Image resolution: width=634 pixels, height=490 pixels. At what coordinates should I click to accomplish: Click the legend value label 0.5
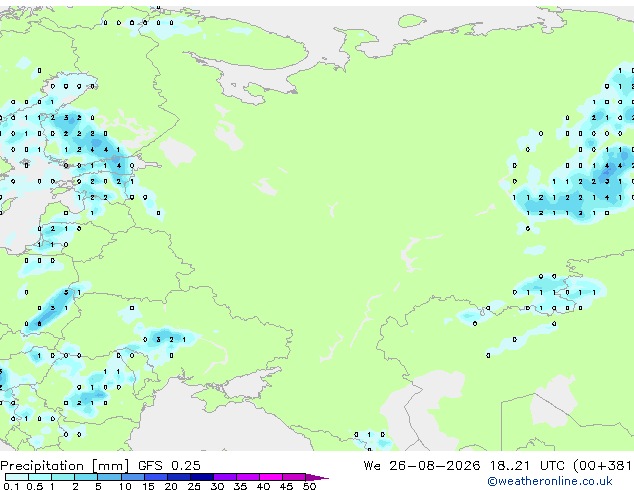[x=35, y=486]
